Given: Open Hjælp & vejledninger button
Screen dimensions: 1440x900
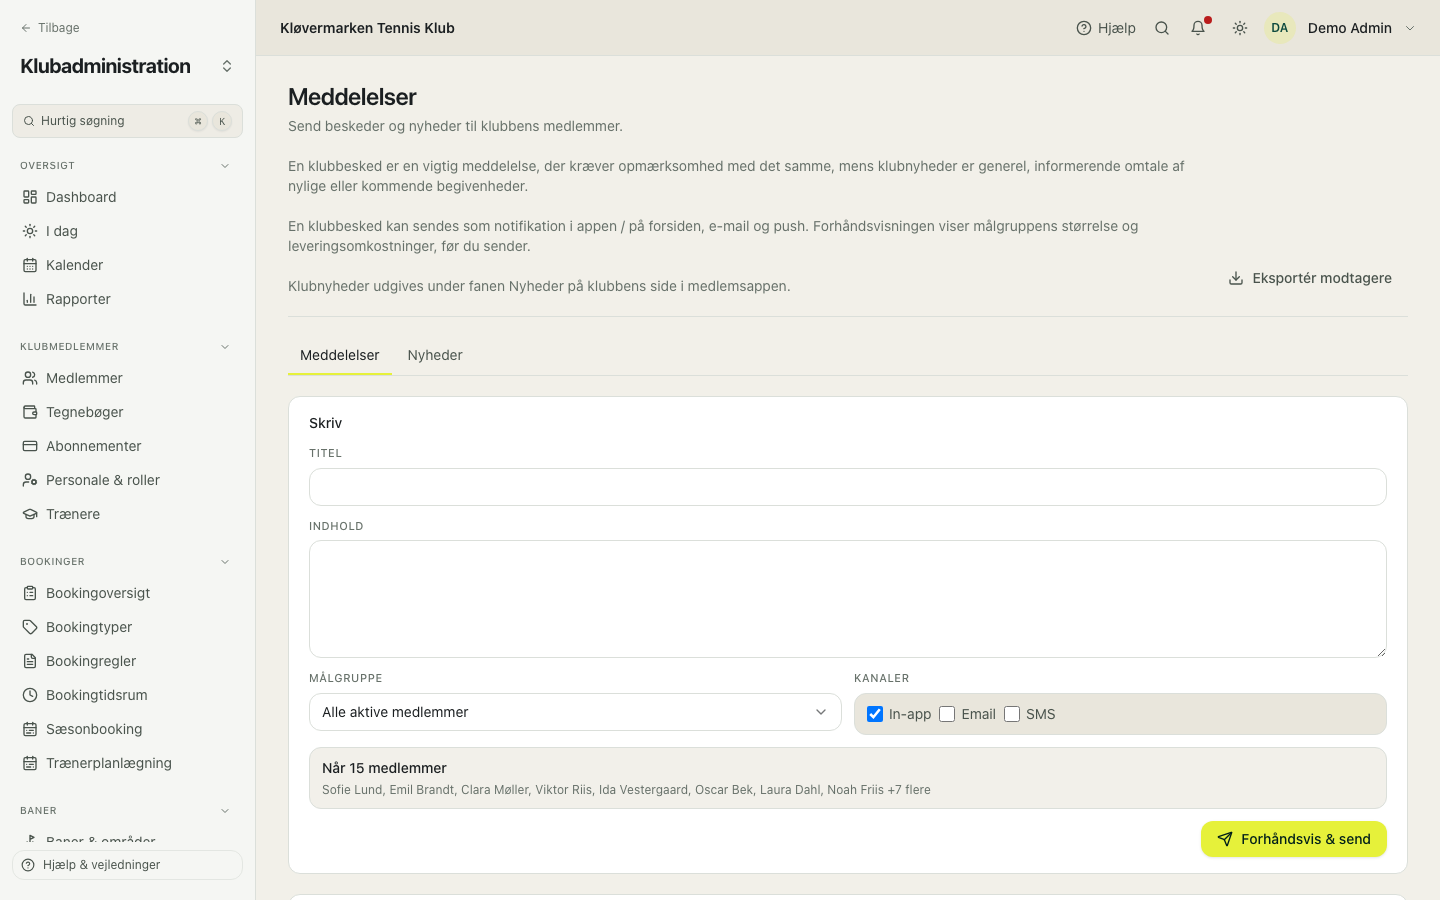Looking at the screenshot, I should [x=127, y=865].
